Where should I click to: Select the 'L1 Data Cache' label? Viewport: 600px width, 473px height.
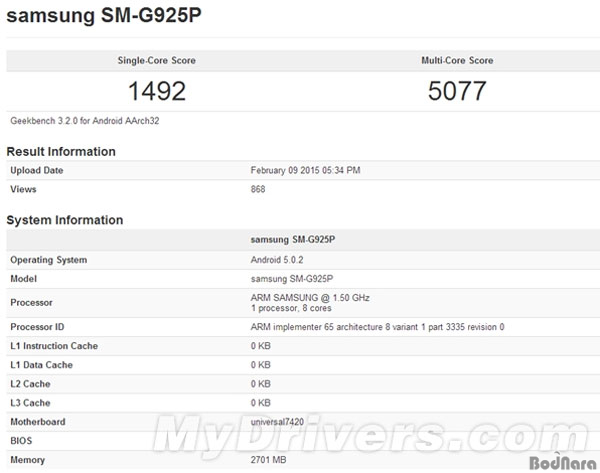click(x=41, y=365)
